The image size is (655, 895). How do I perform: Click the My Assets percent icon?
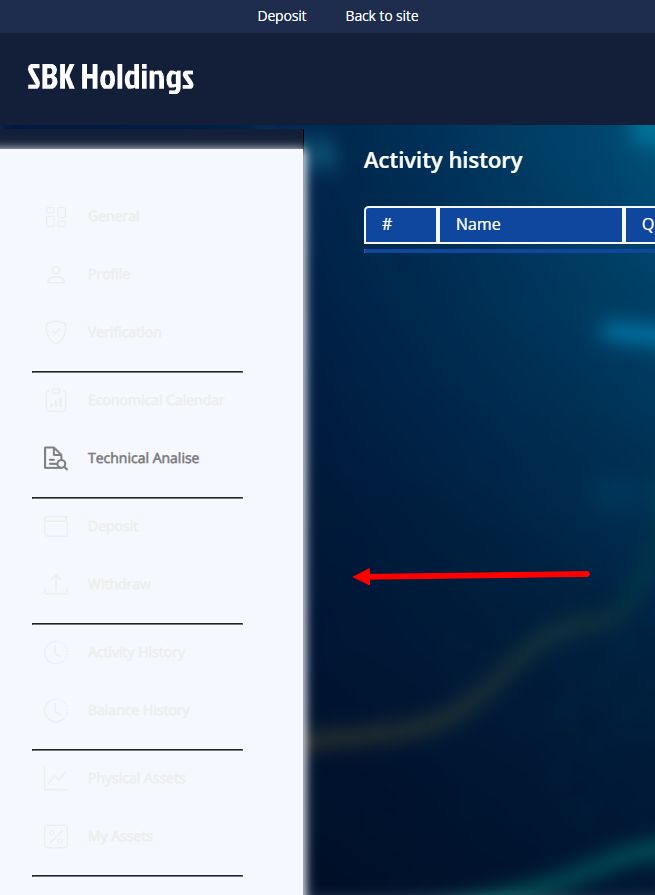pyautogui.click(x=56, y=836)
